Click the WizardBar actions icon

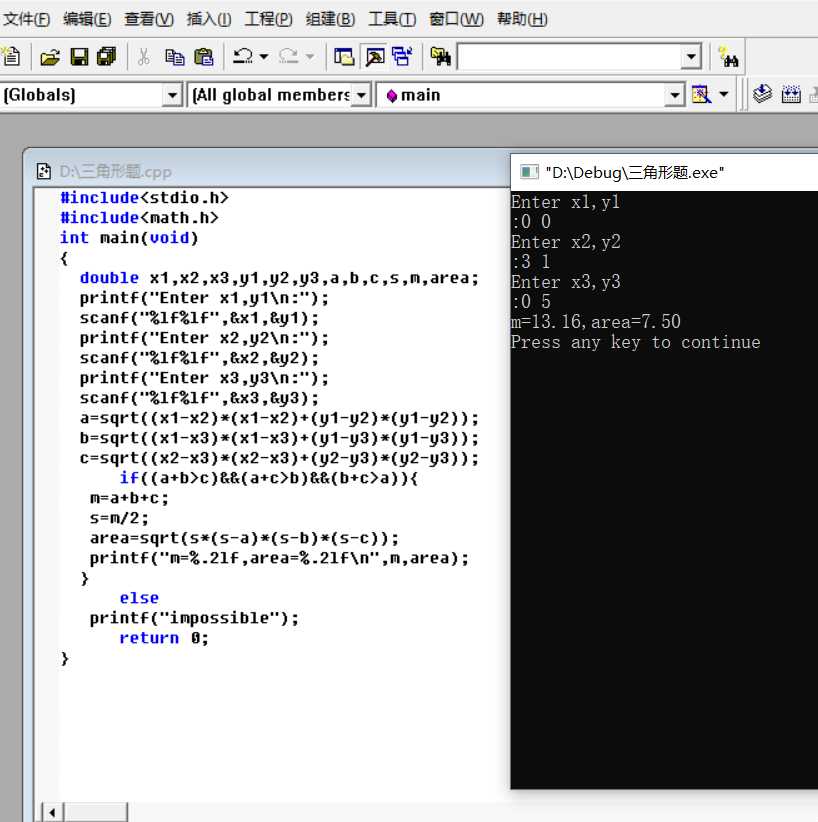[x=702, y=95]
